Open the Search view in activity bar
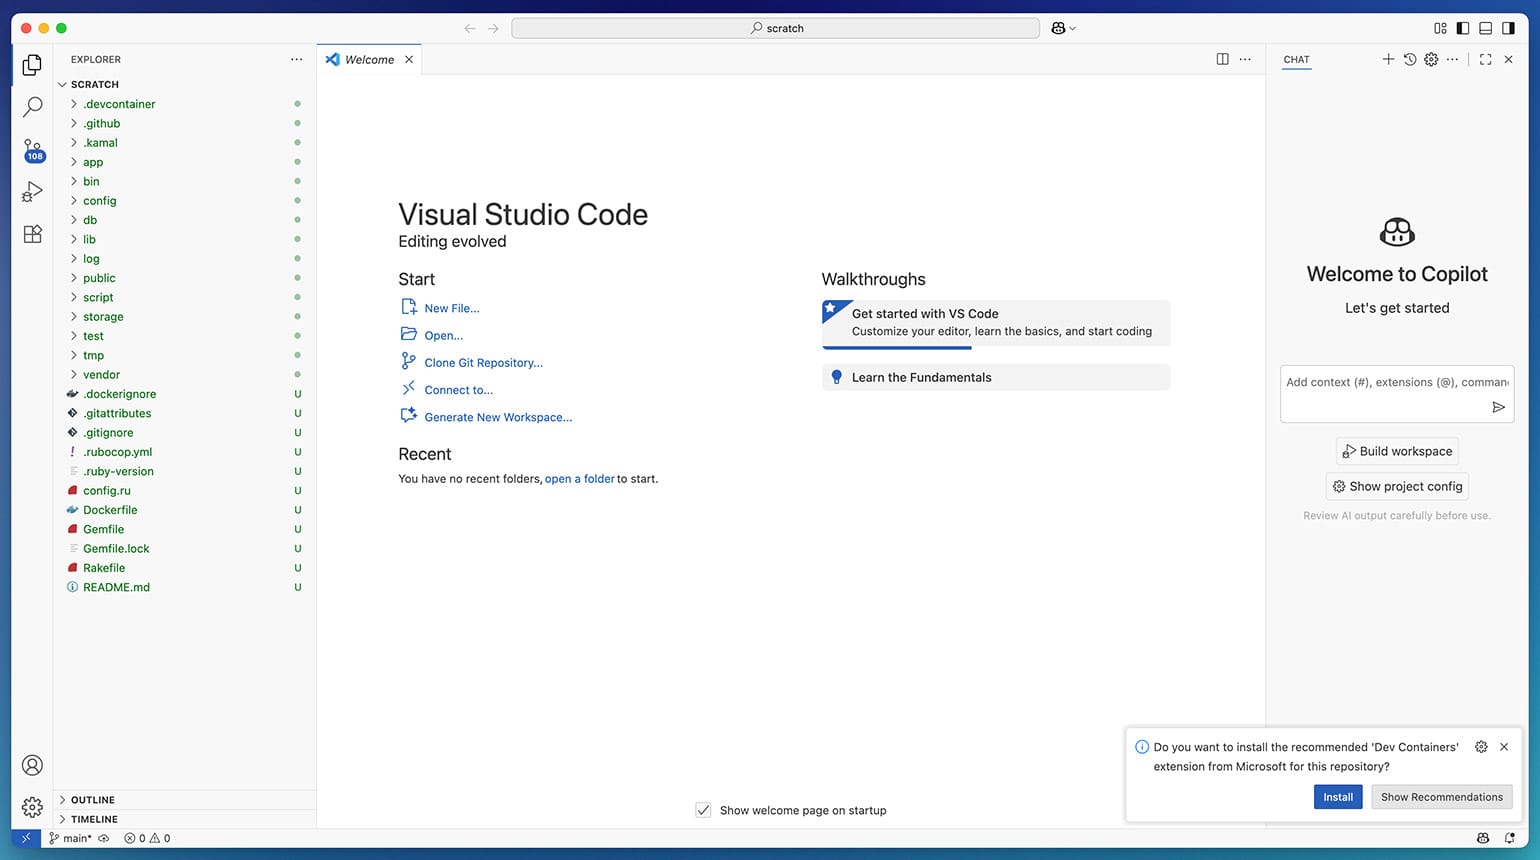The height and width of the screenshot is (860, 1540). [x=32, y=106]
